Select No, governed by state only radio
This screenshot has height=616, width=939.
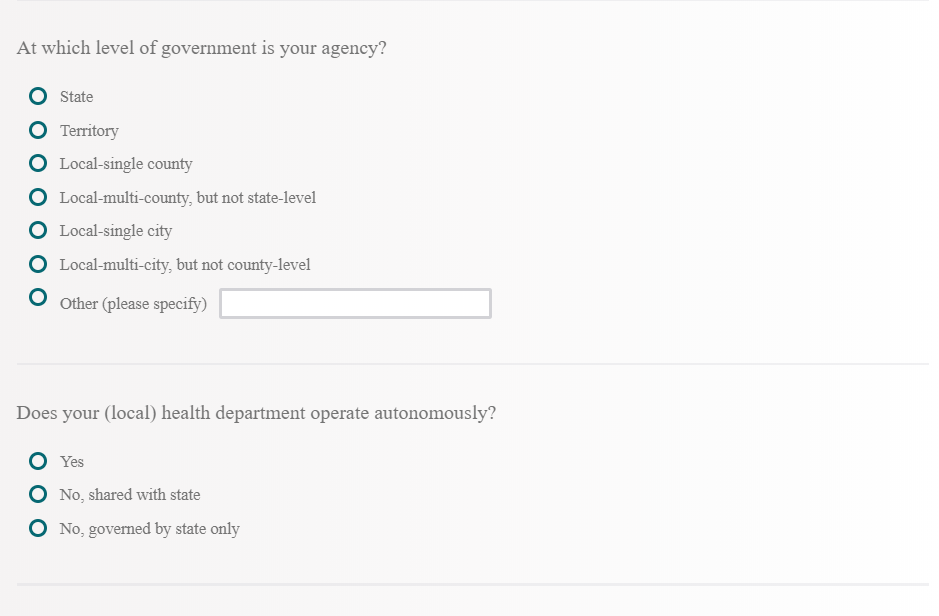pos(38,528)
